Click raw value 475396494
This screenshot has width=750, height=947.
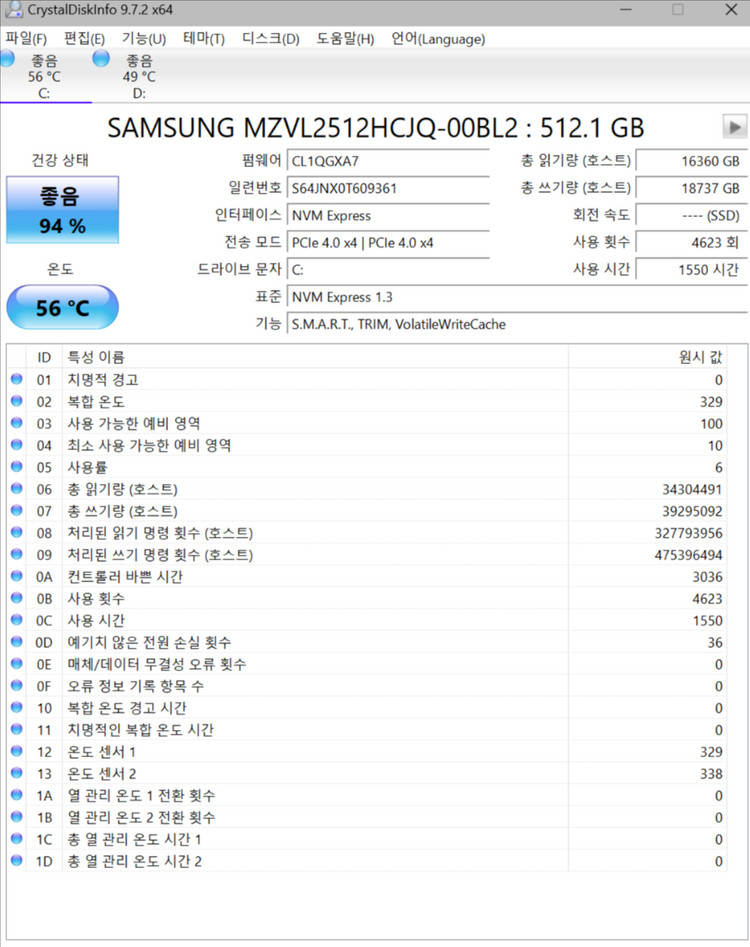[x=688, y=555]
